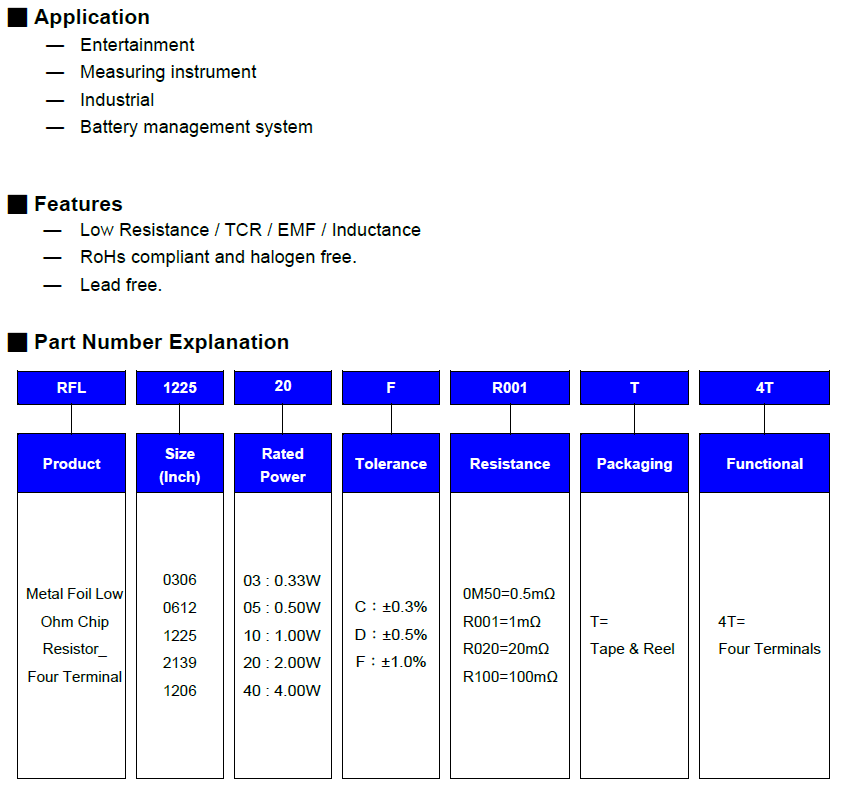Click the Battery management system list item

tap(196, 127)
